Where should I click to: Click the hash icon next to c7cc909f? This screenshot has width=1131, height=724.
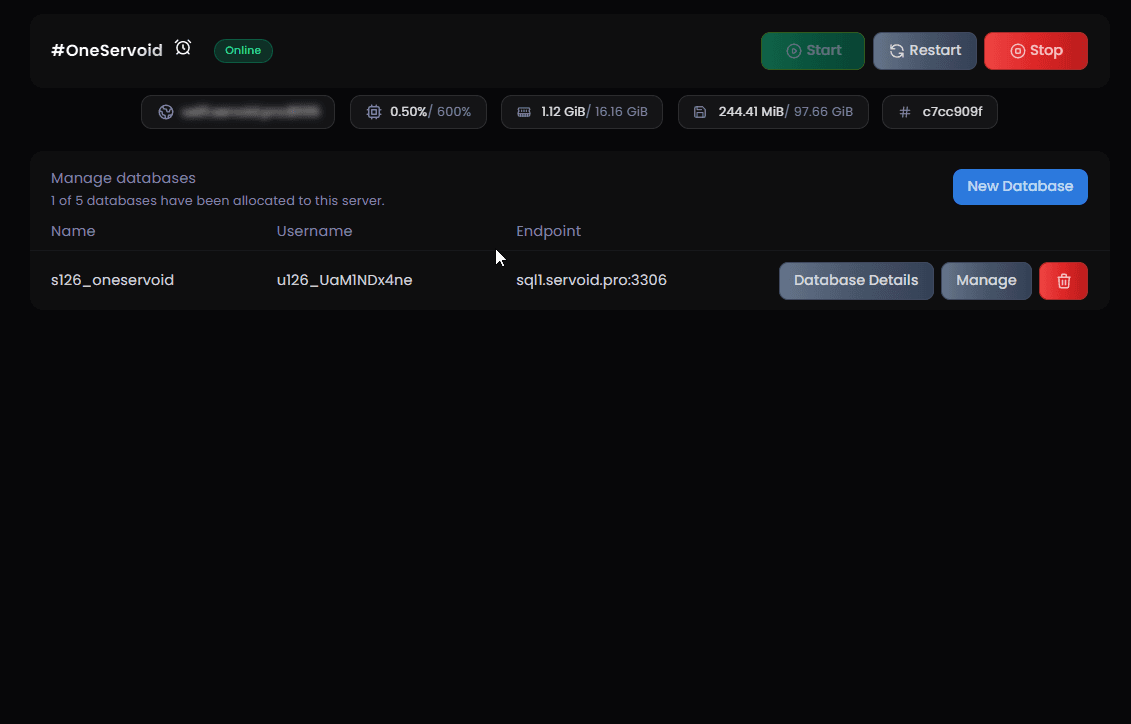905,112
